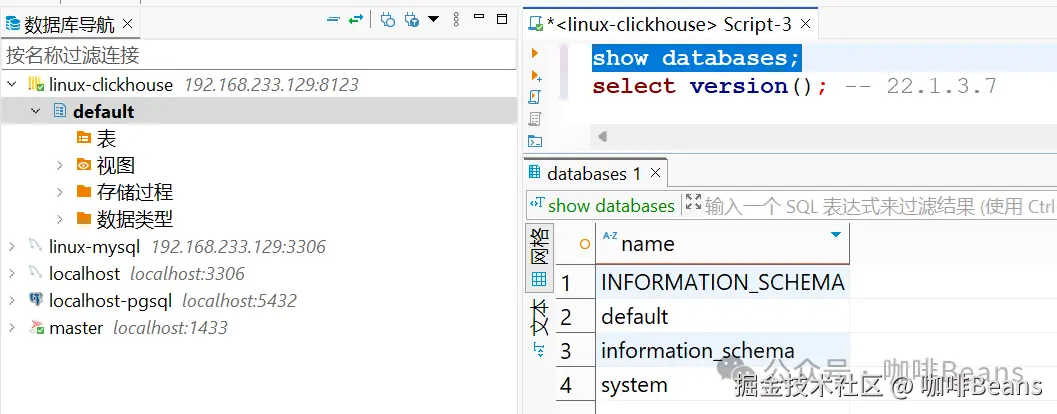Select the system result cell
This screenshot has height=414, width=1057.
point(722,385)
